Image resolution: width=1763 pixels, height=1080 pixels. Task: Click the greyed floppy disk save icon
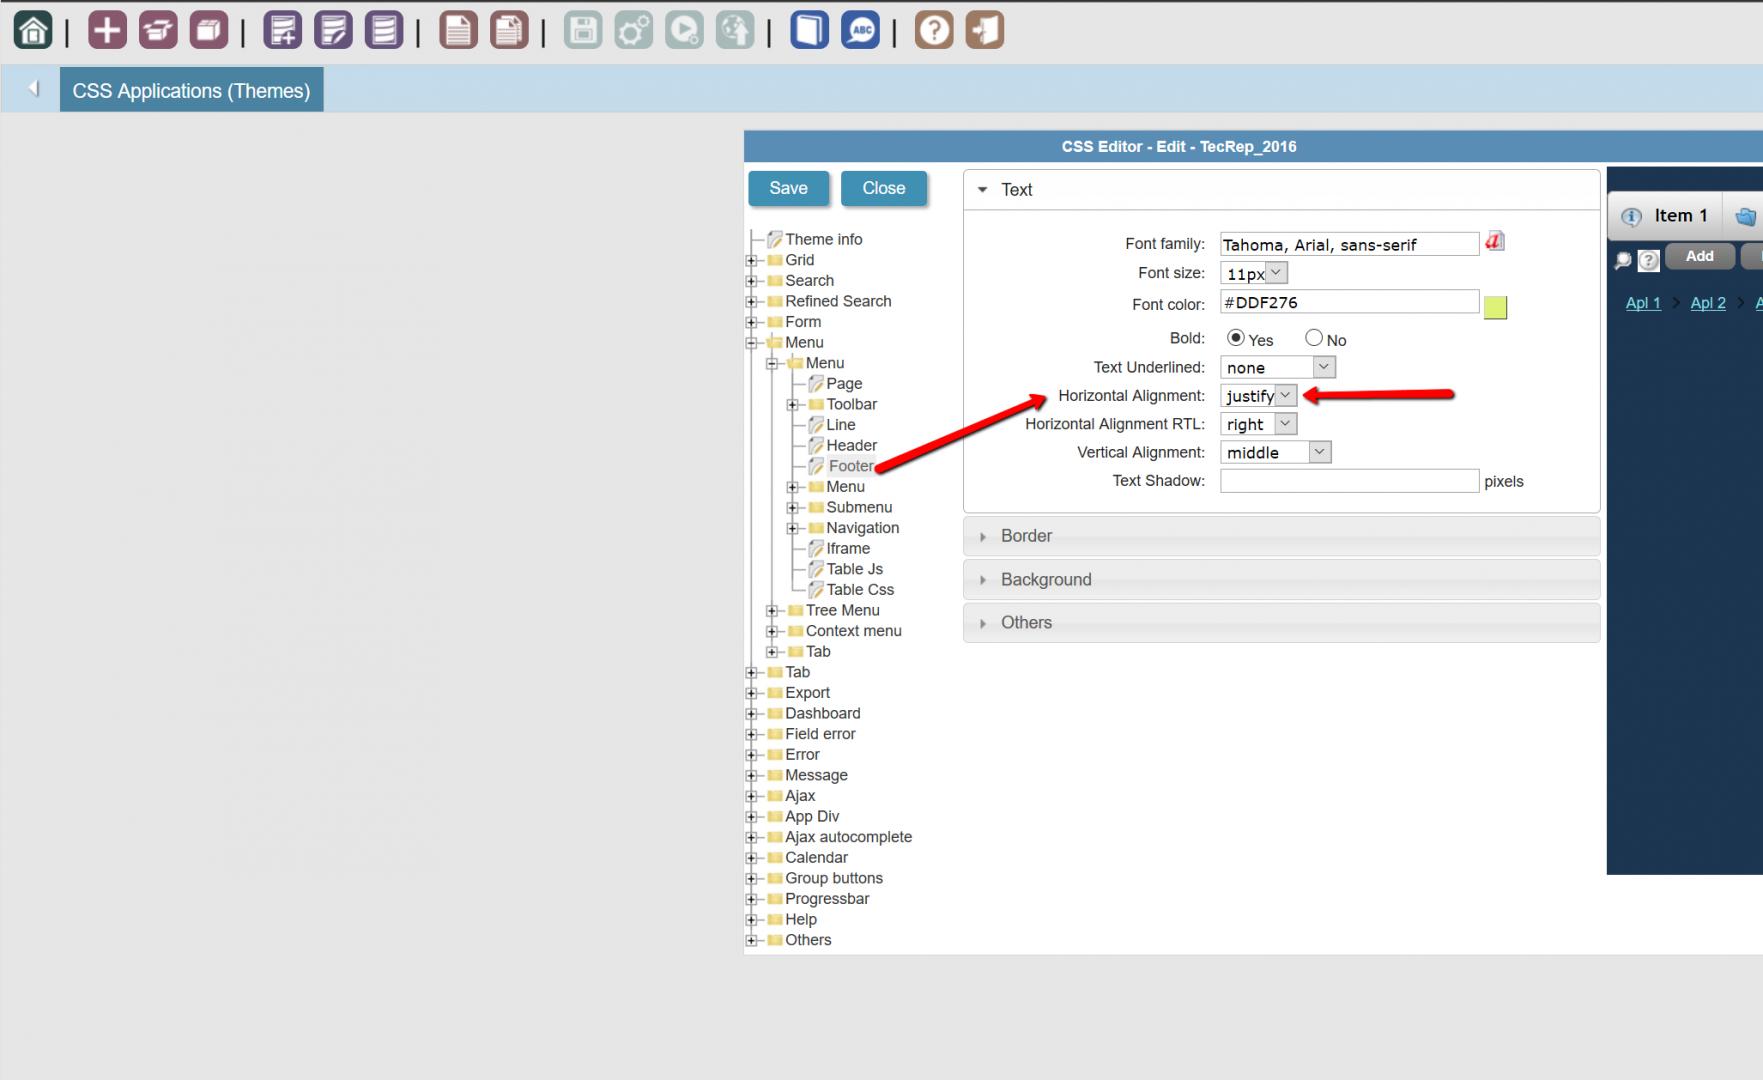[x=583, y=30]
